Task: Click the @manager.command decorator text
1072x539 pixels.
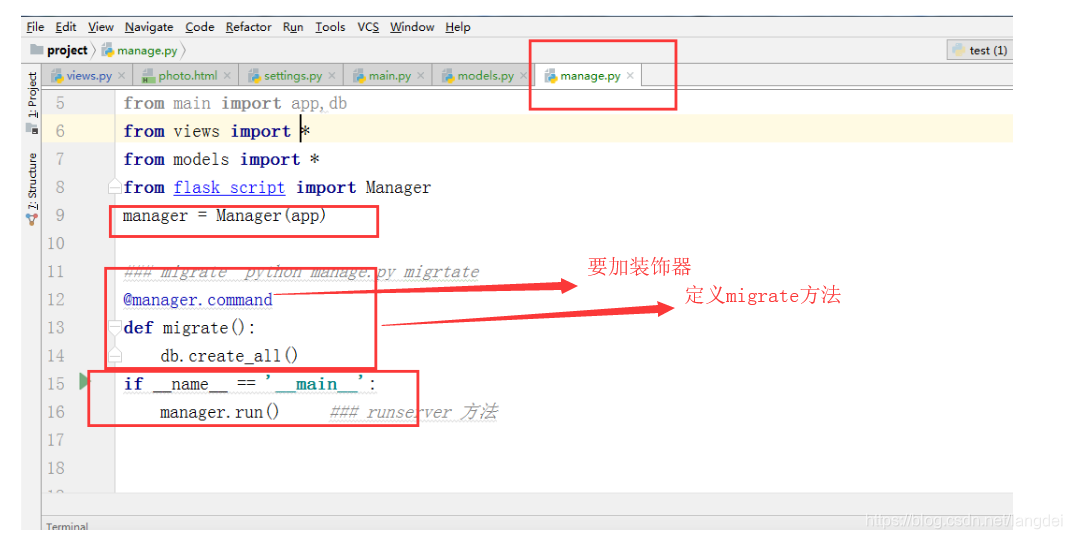Action: click(198, 300)
